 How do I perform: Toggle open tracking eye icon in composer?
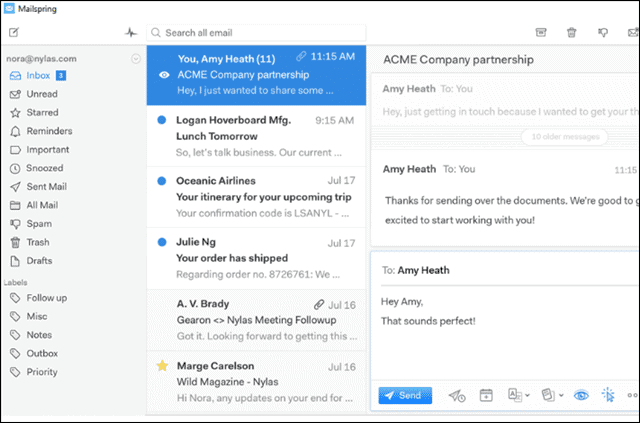(581, 396)
